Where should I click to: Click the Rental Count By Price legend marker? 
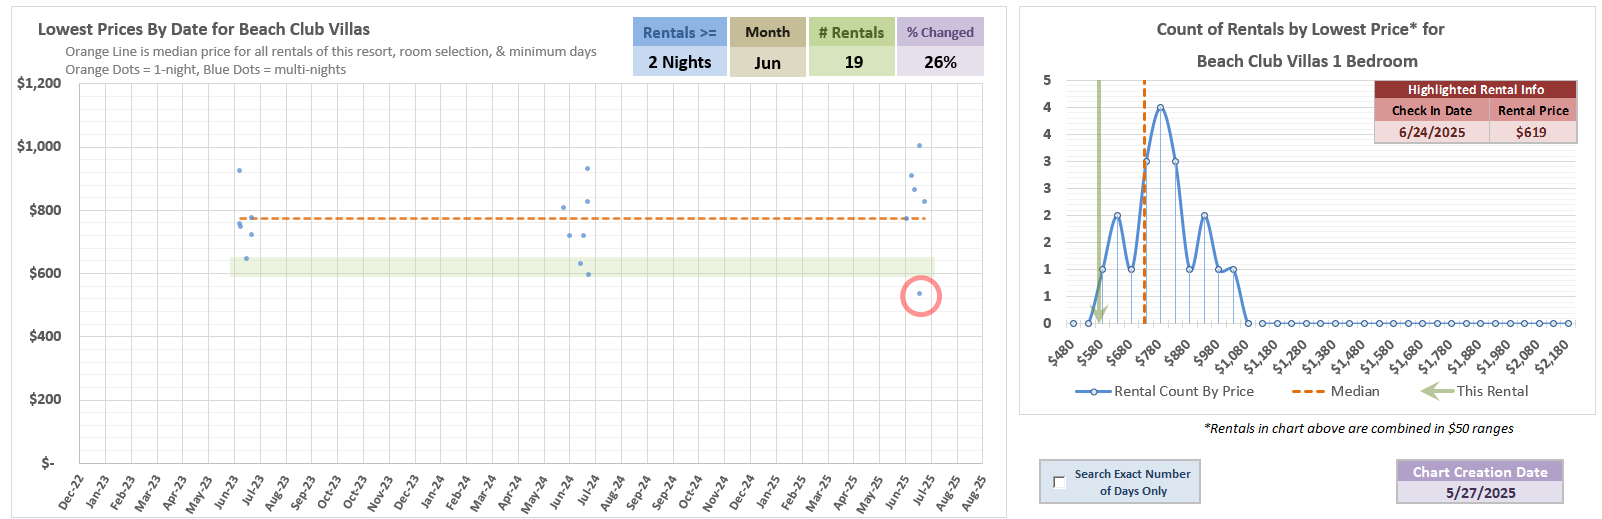[x=1093, y=391]
